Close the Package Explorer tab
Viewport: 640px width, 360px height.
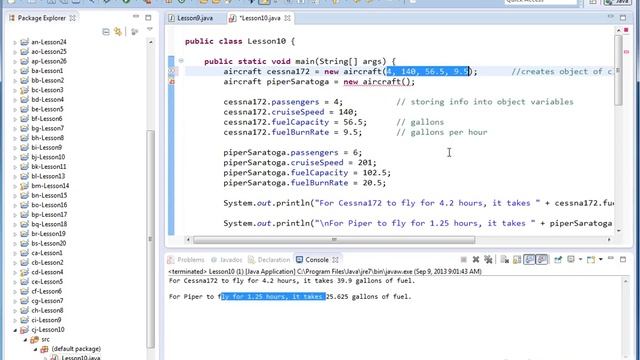click(x=73, y=18)
